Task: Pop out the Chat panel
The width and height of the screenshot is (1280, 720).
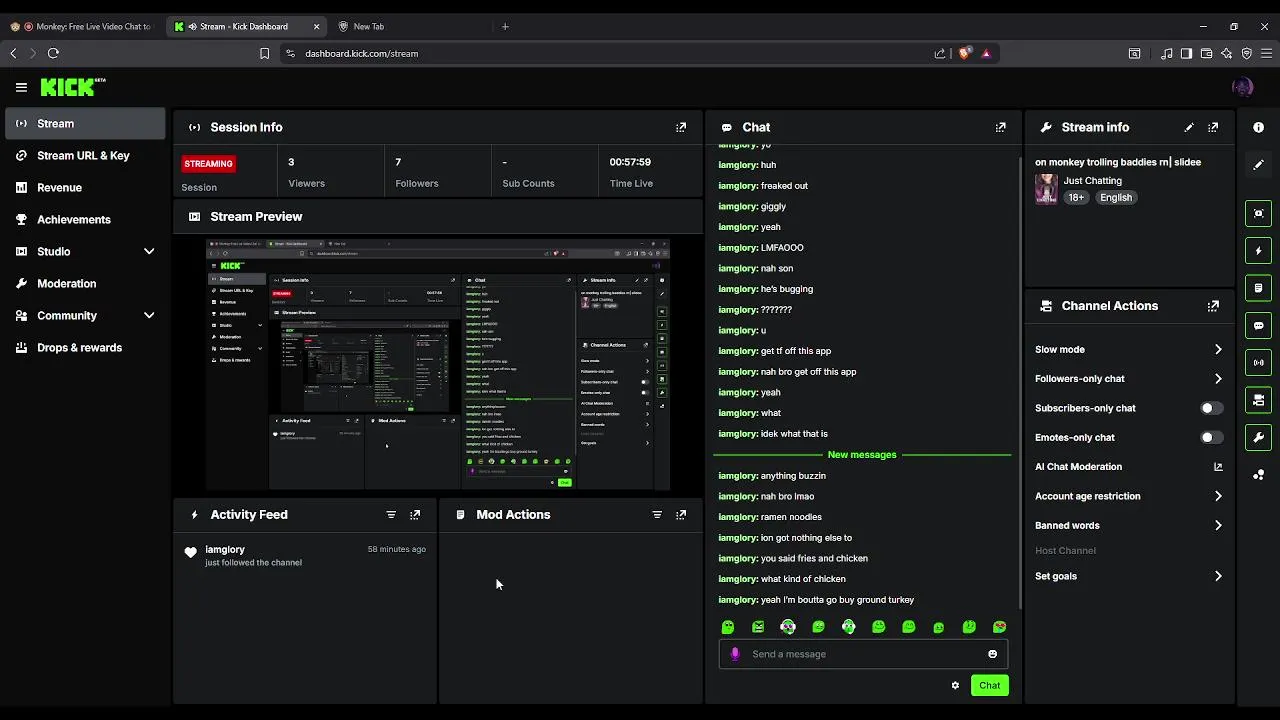Action: (x=1000, y=127)
